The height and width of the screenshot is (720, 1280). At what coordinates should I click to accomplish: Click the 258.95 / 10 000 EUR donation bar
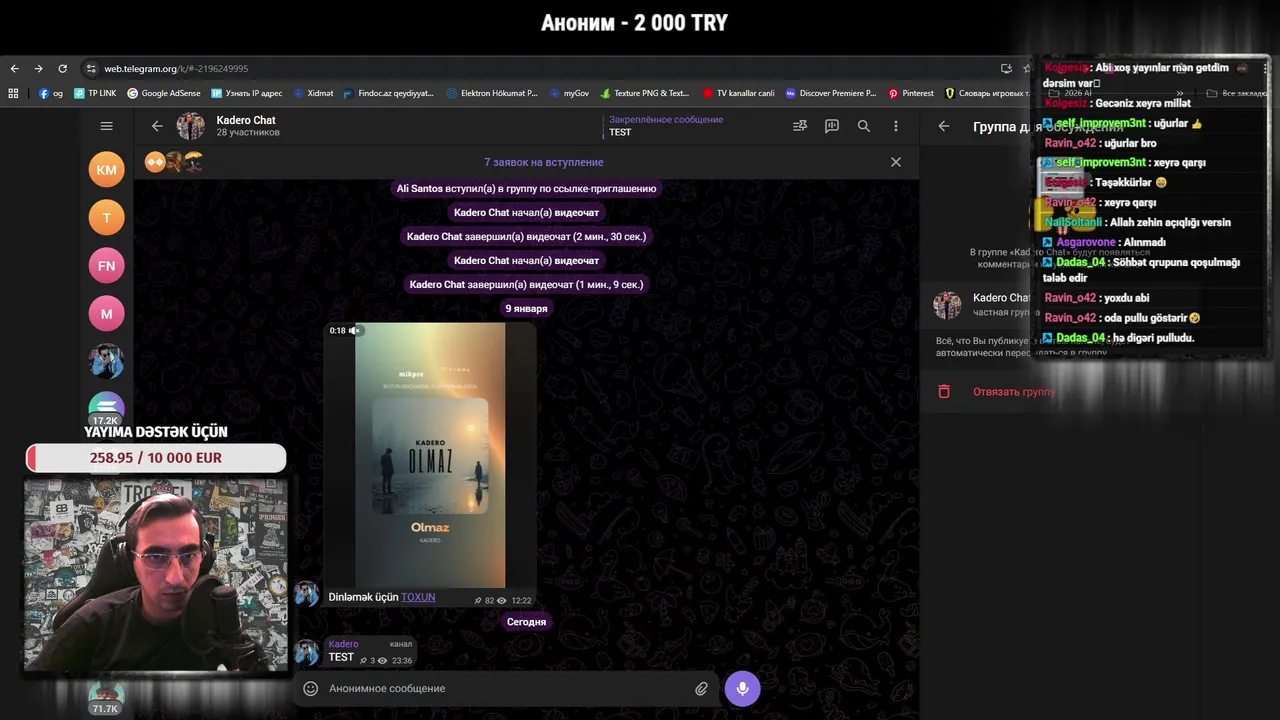(156, 458)
